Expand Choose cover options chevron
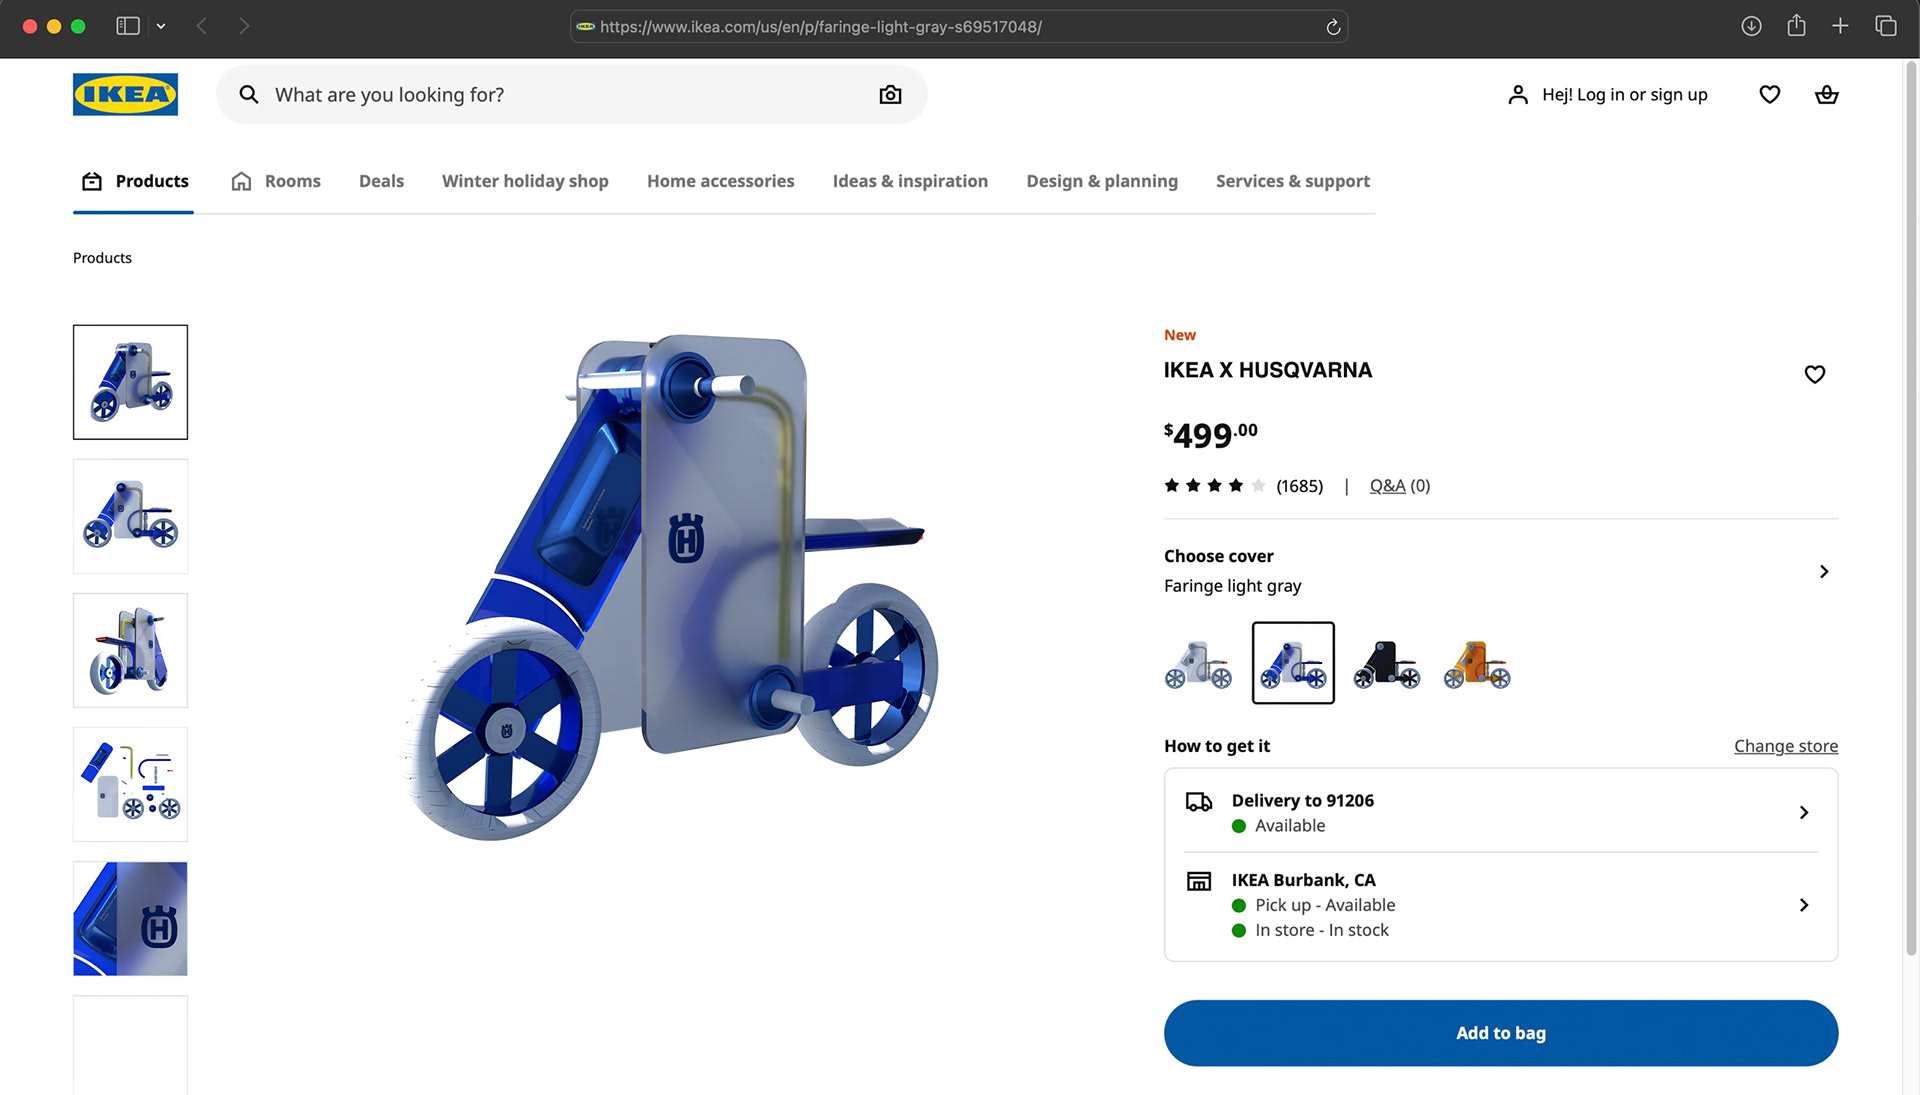 [1823, 571]
